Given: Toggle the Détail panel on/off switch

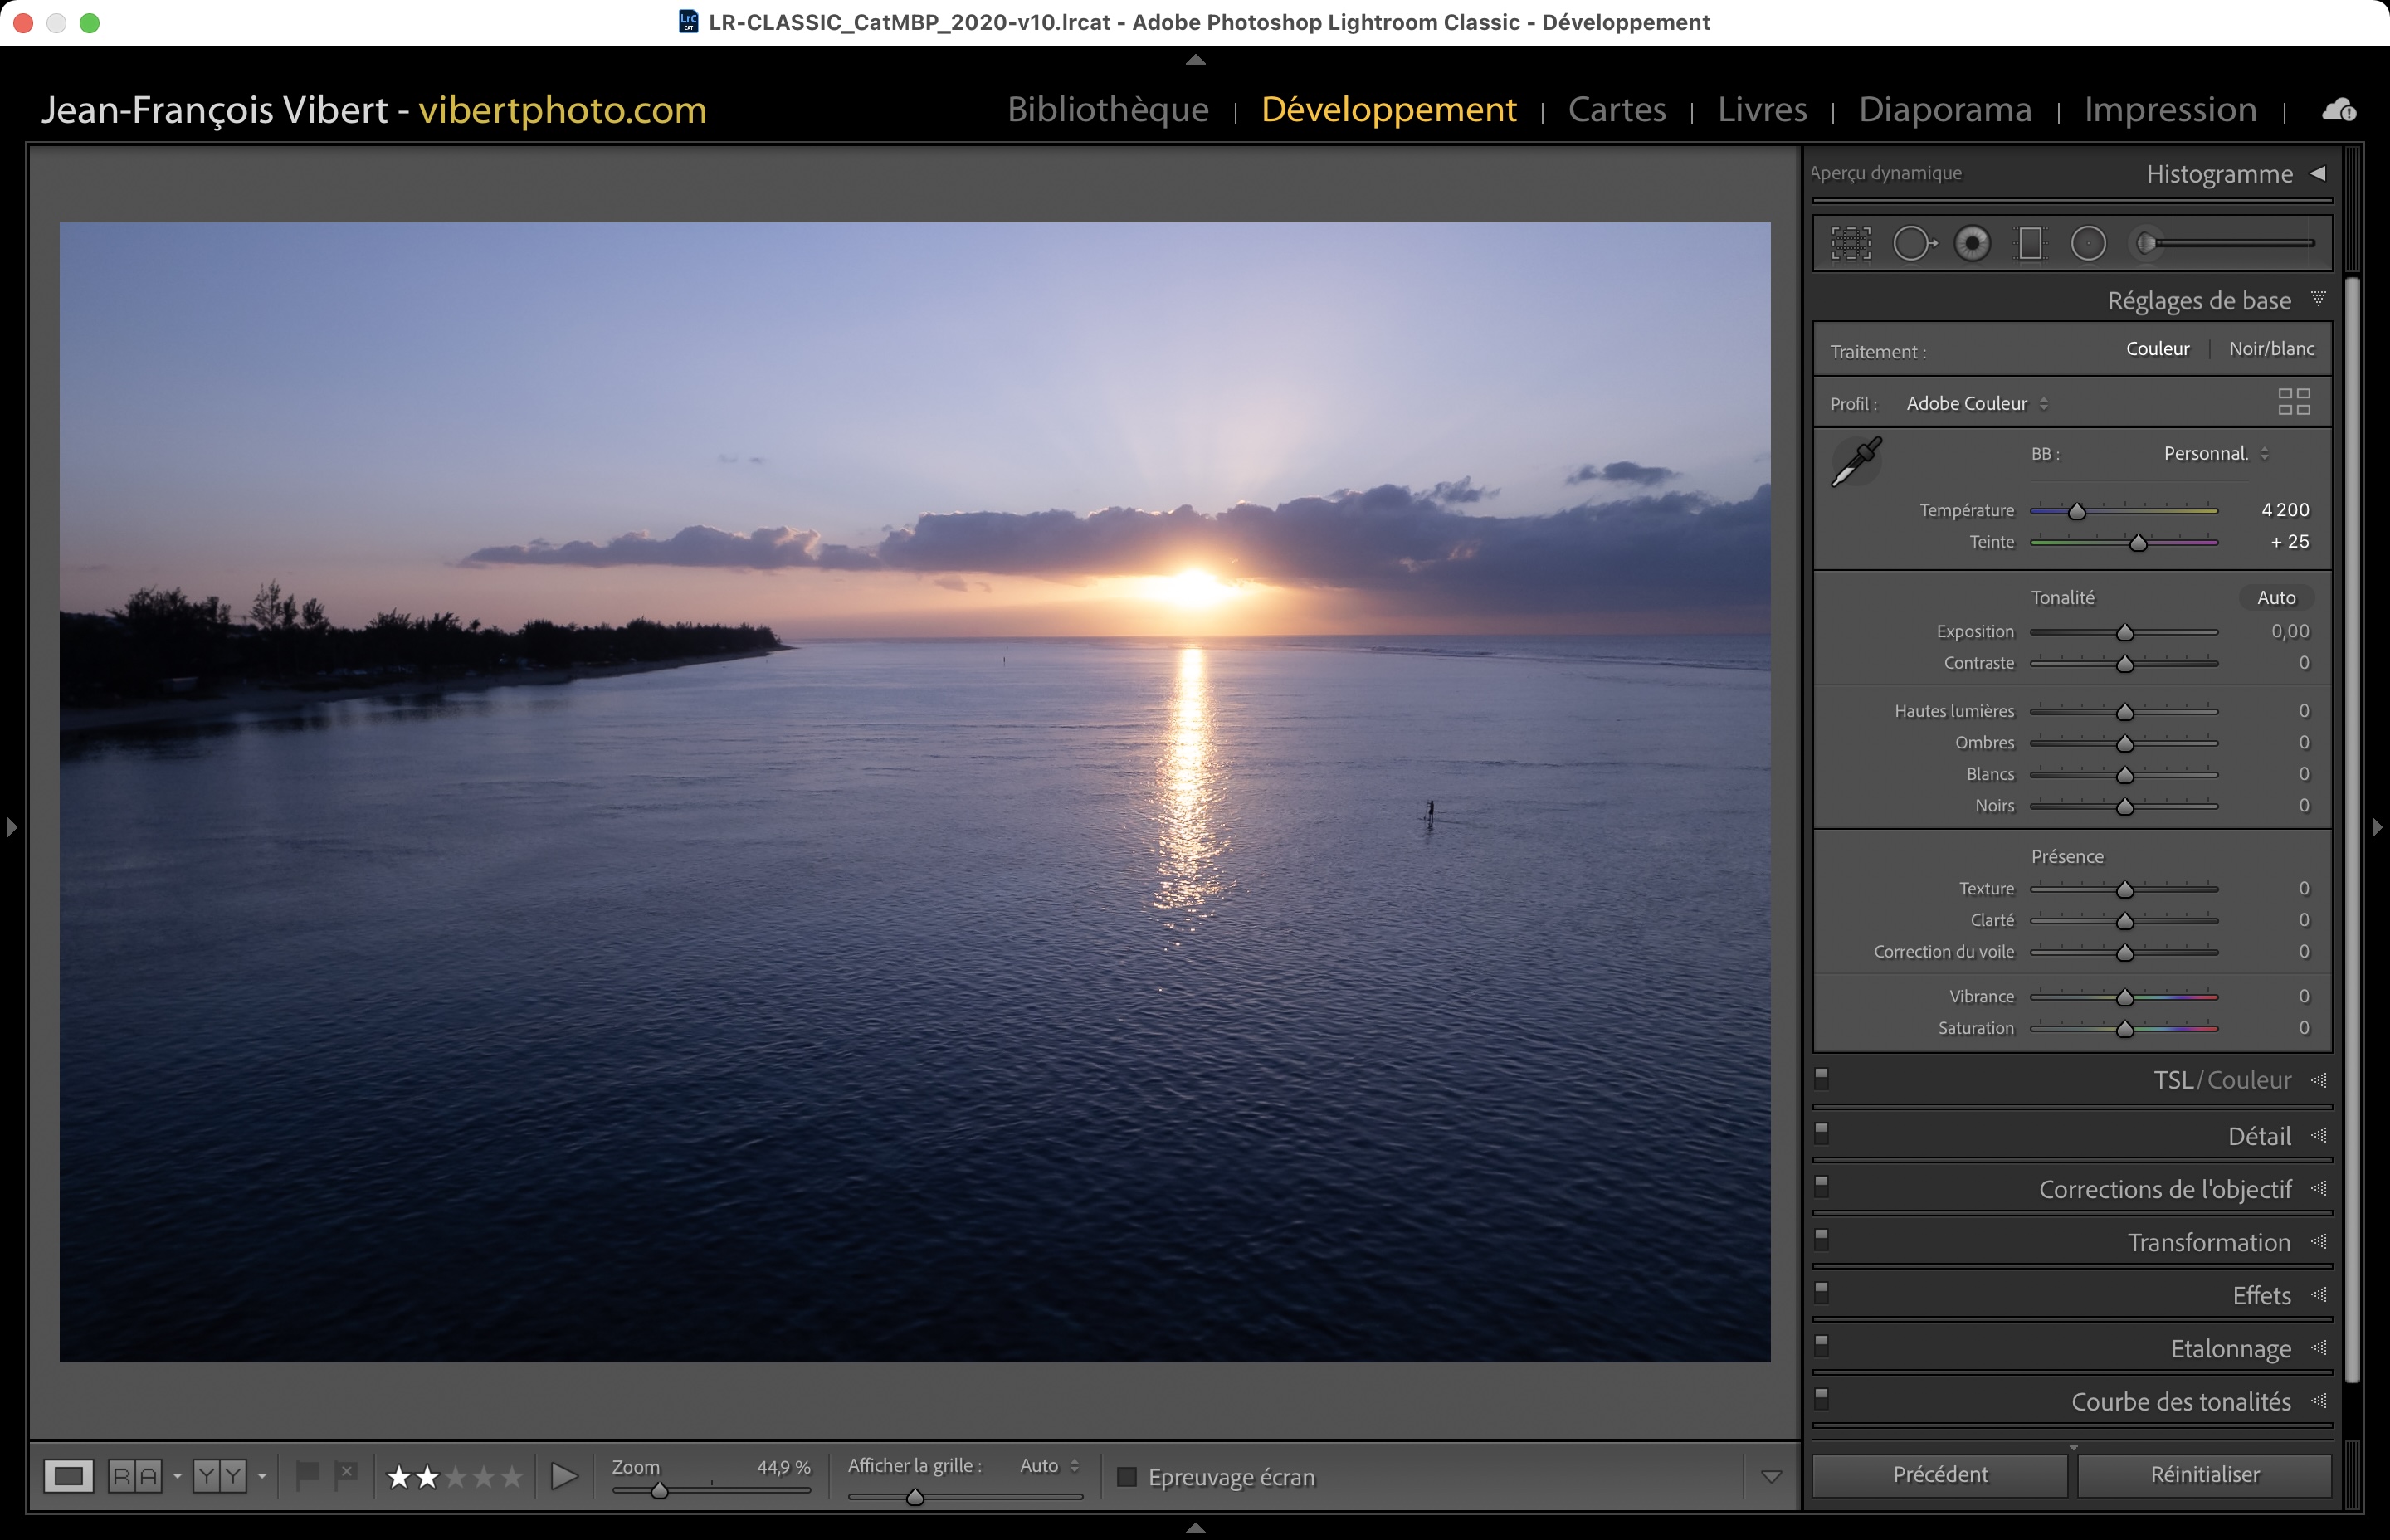Looking at the screenshot, I should (x=1821, y=1132).
